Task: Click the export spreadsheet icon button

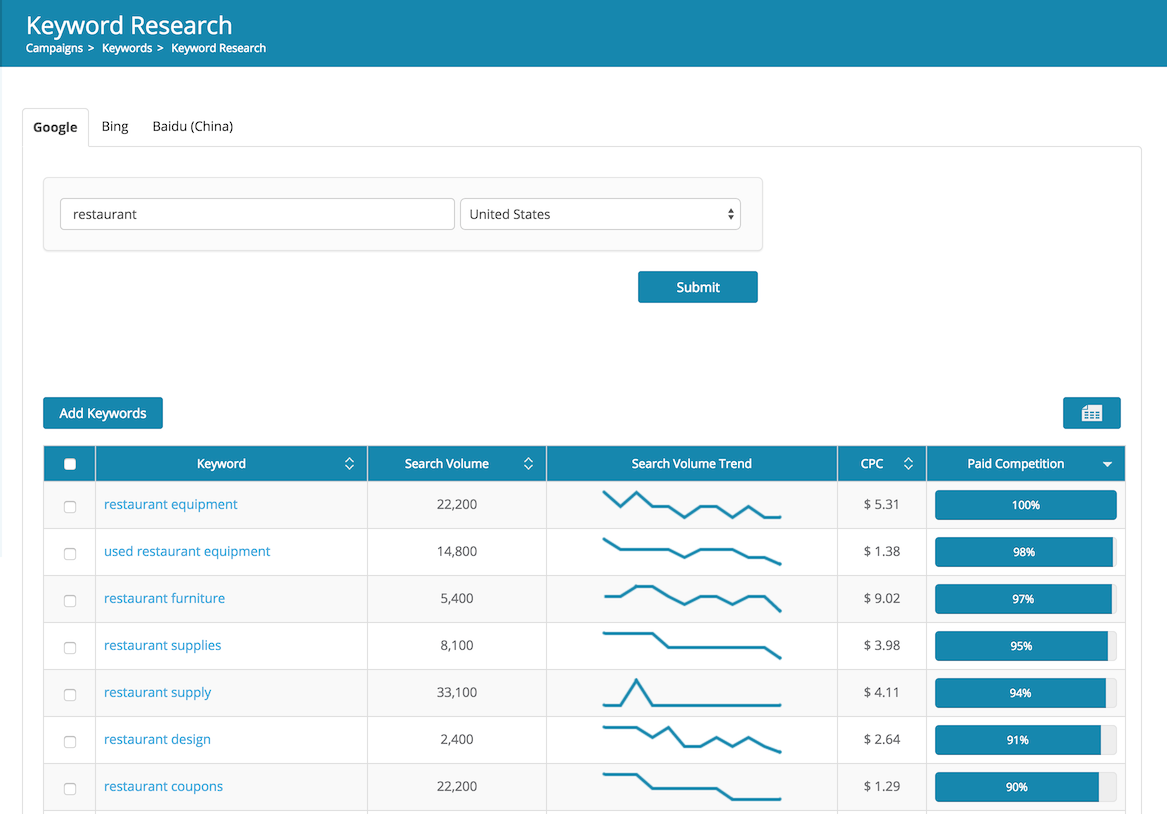Action: tap(1091, 413)
